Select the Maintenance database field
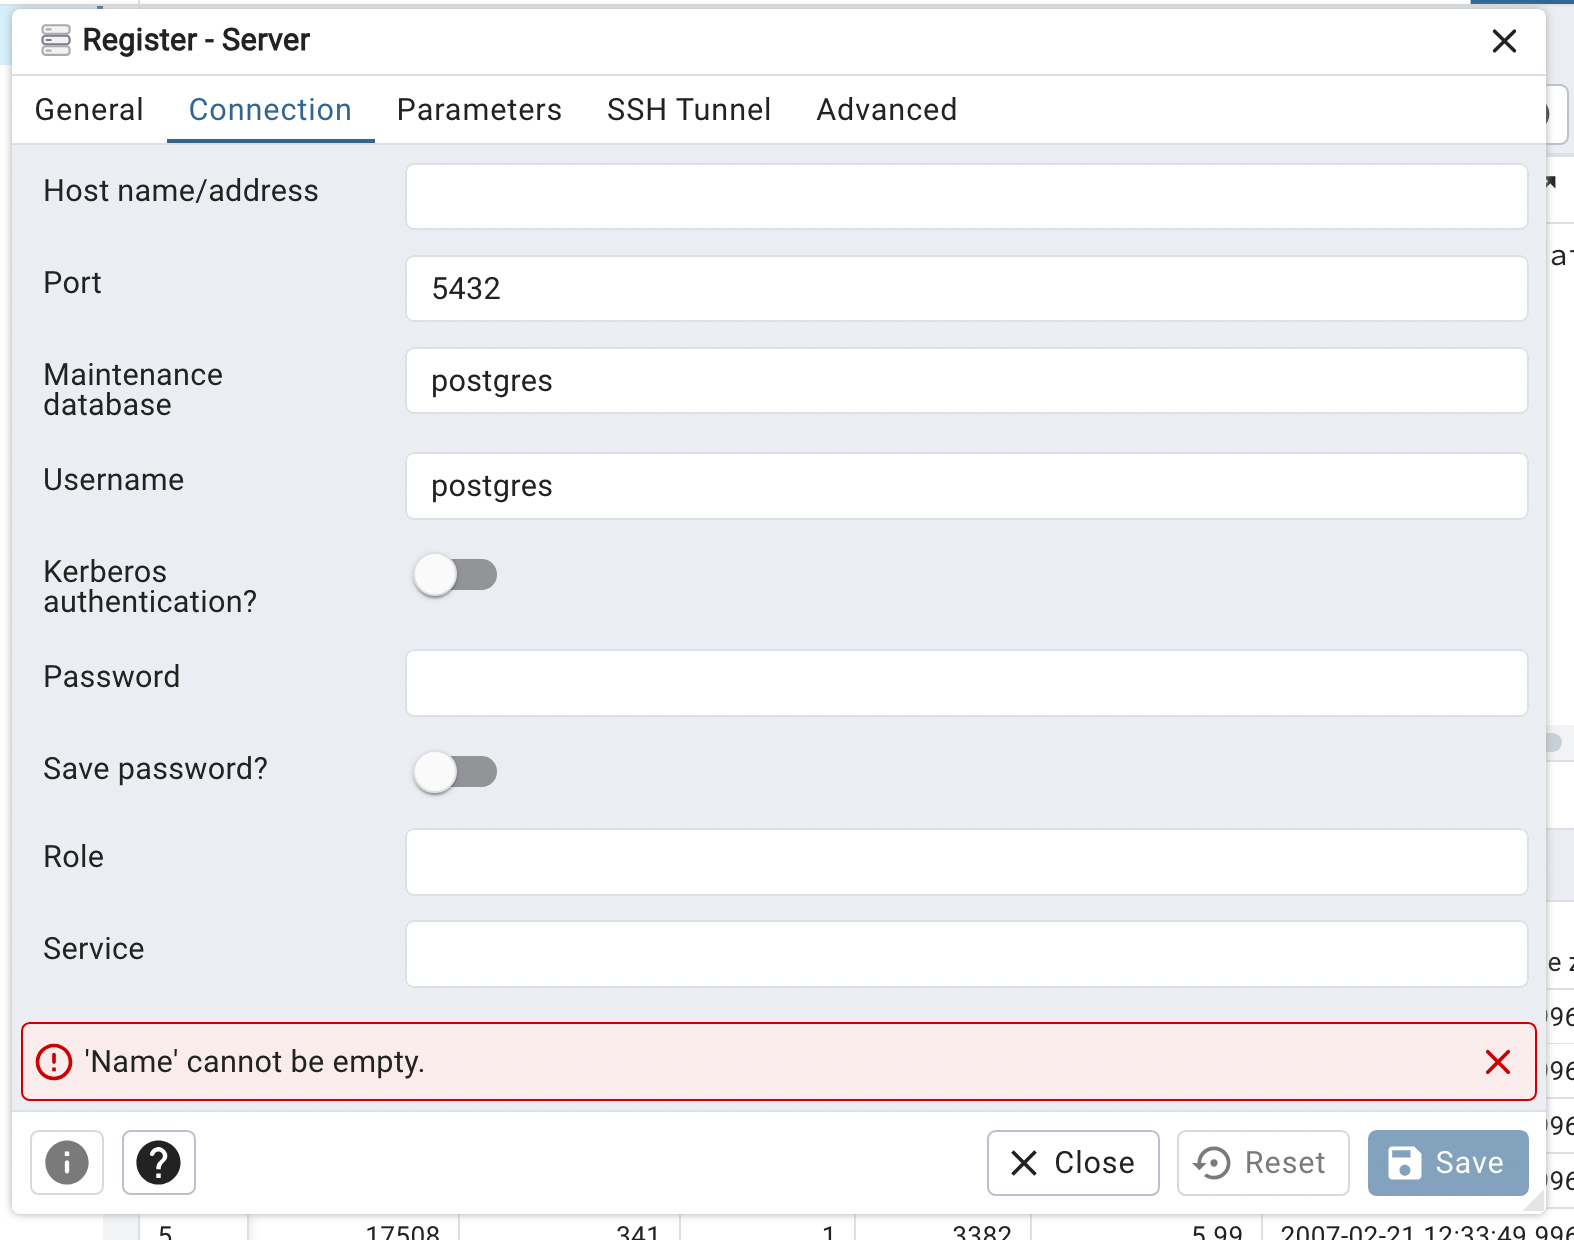Screen dimensions: 1574x1240 [966, 381]
